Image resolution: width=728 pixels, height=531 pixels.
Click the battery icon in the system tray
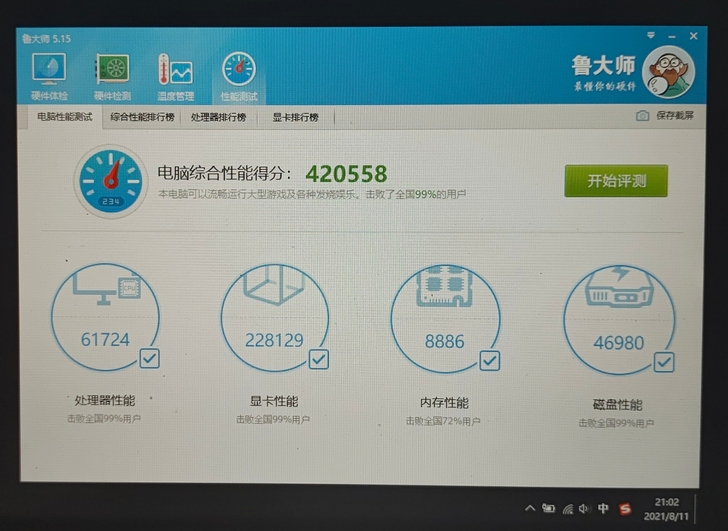(x=548, y=508)
